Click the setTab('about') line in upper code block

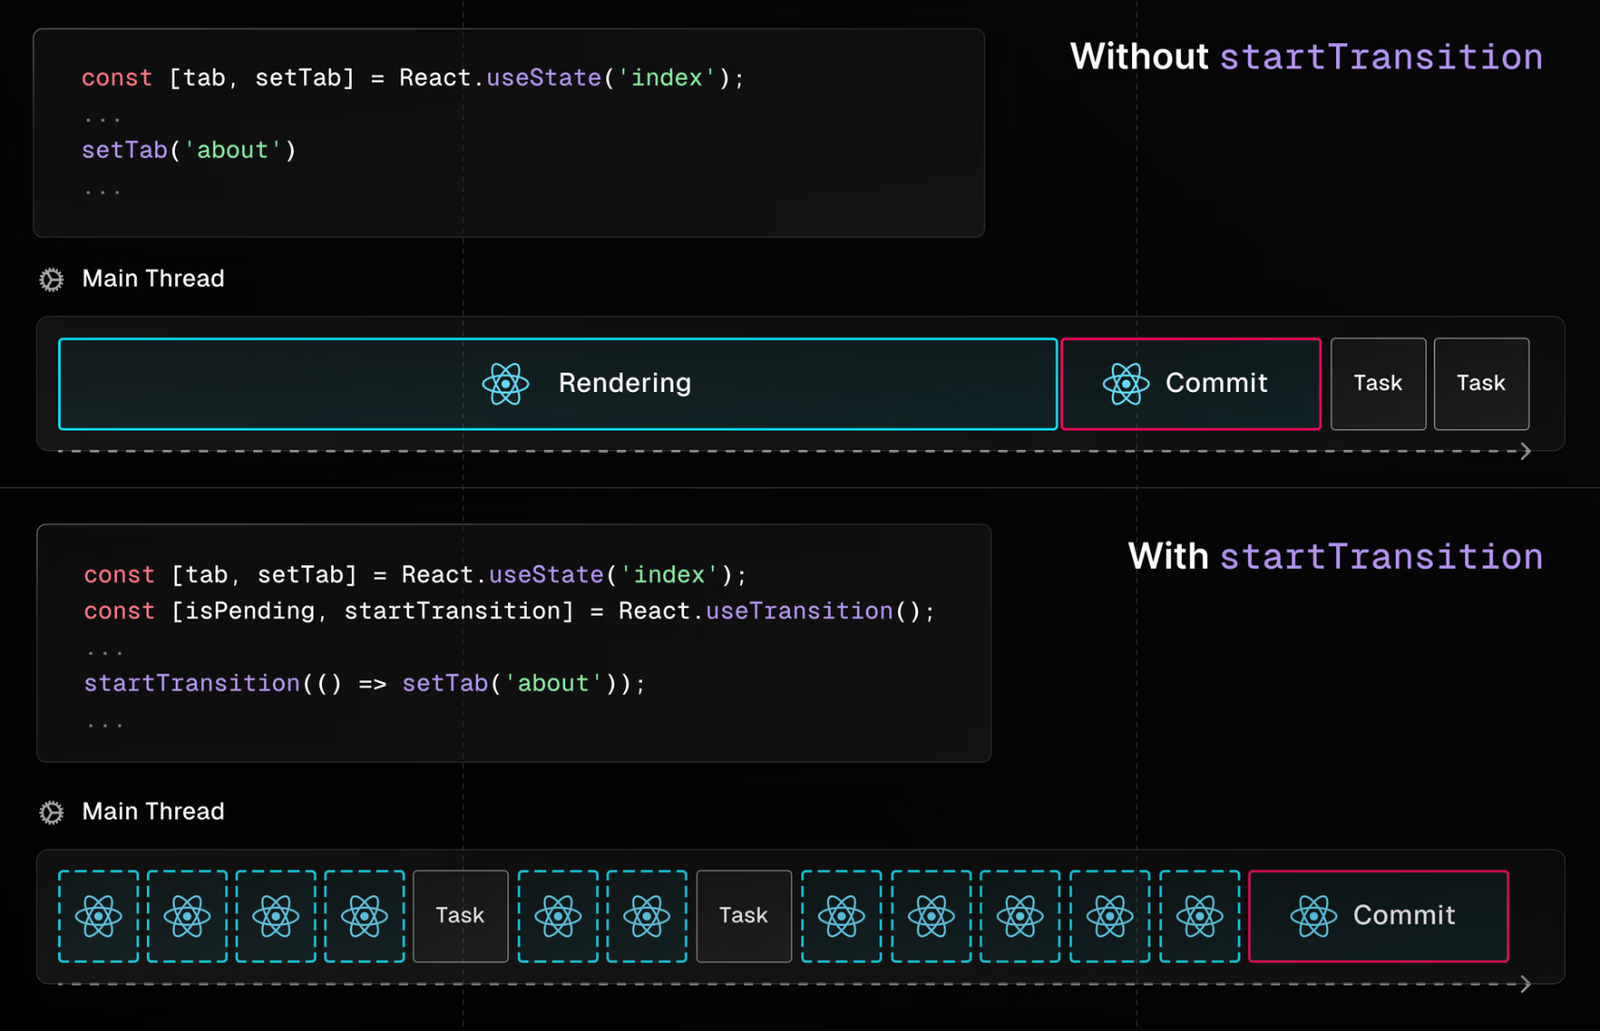(x=189, y=150)
